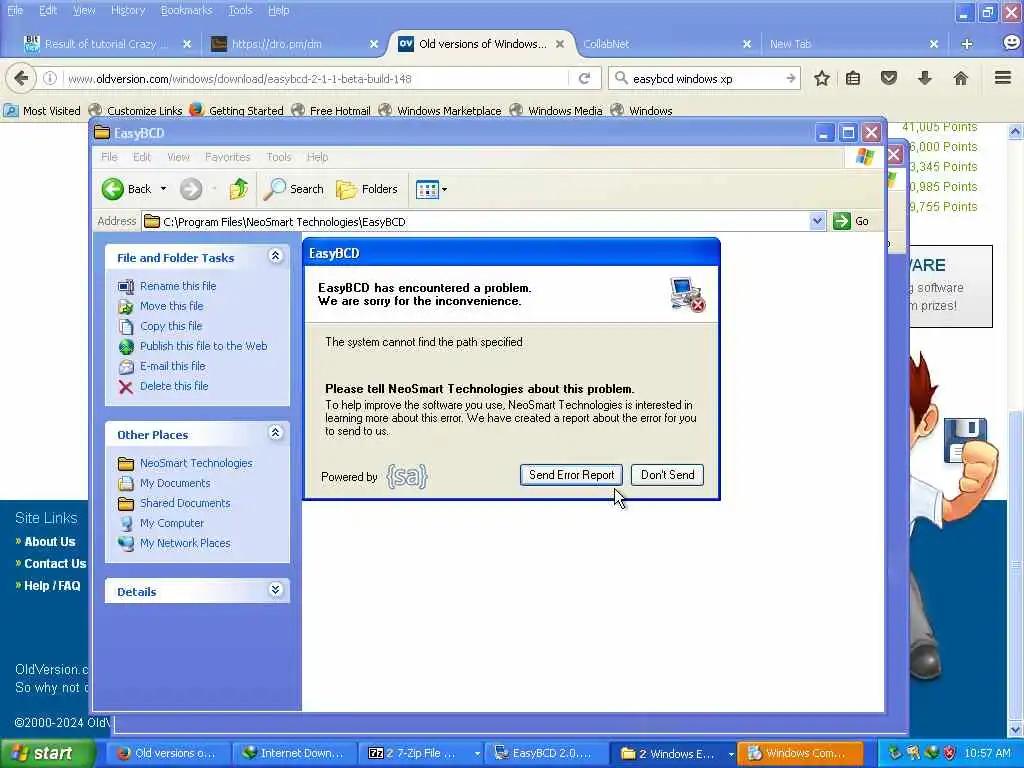Open Firefox downloads arrow icon

click(x=924, y=79)
